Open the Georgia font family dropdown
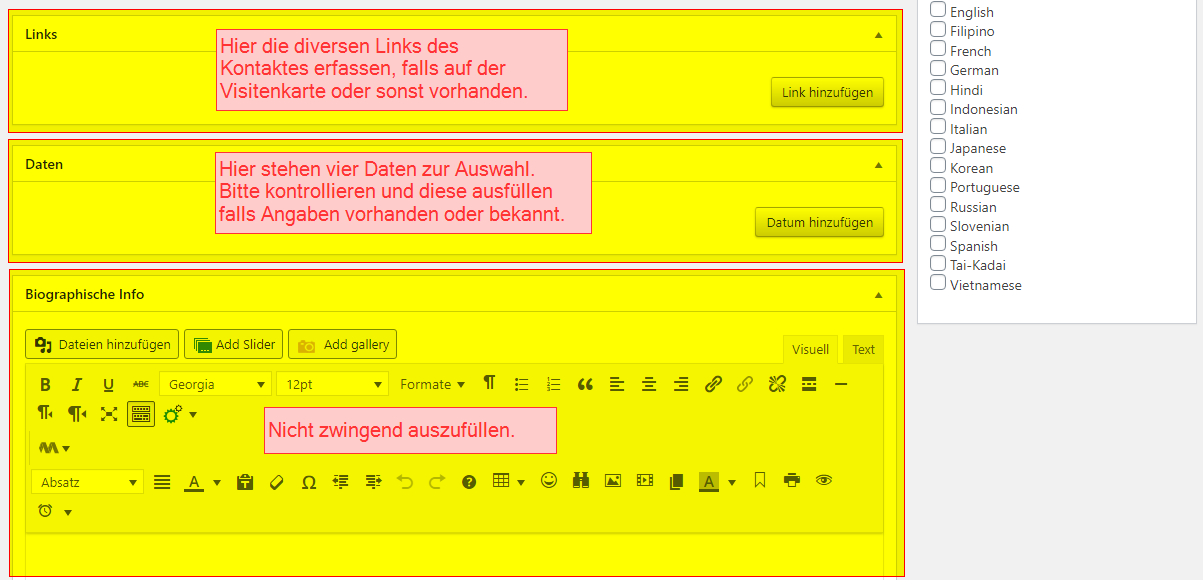This screenshot has width=1203, height=580. point(215,384)
